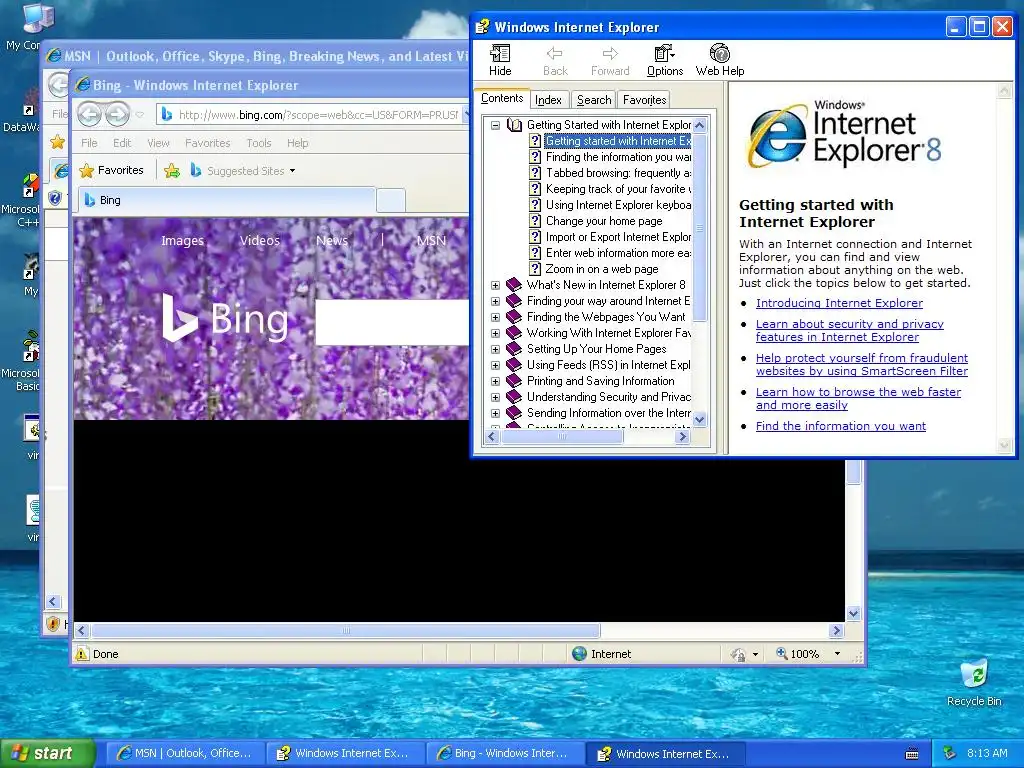The image size is (1024, 768).
Task: Click the Favorites star button in Bing window
Action: (111, 170)
